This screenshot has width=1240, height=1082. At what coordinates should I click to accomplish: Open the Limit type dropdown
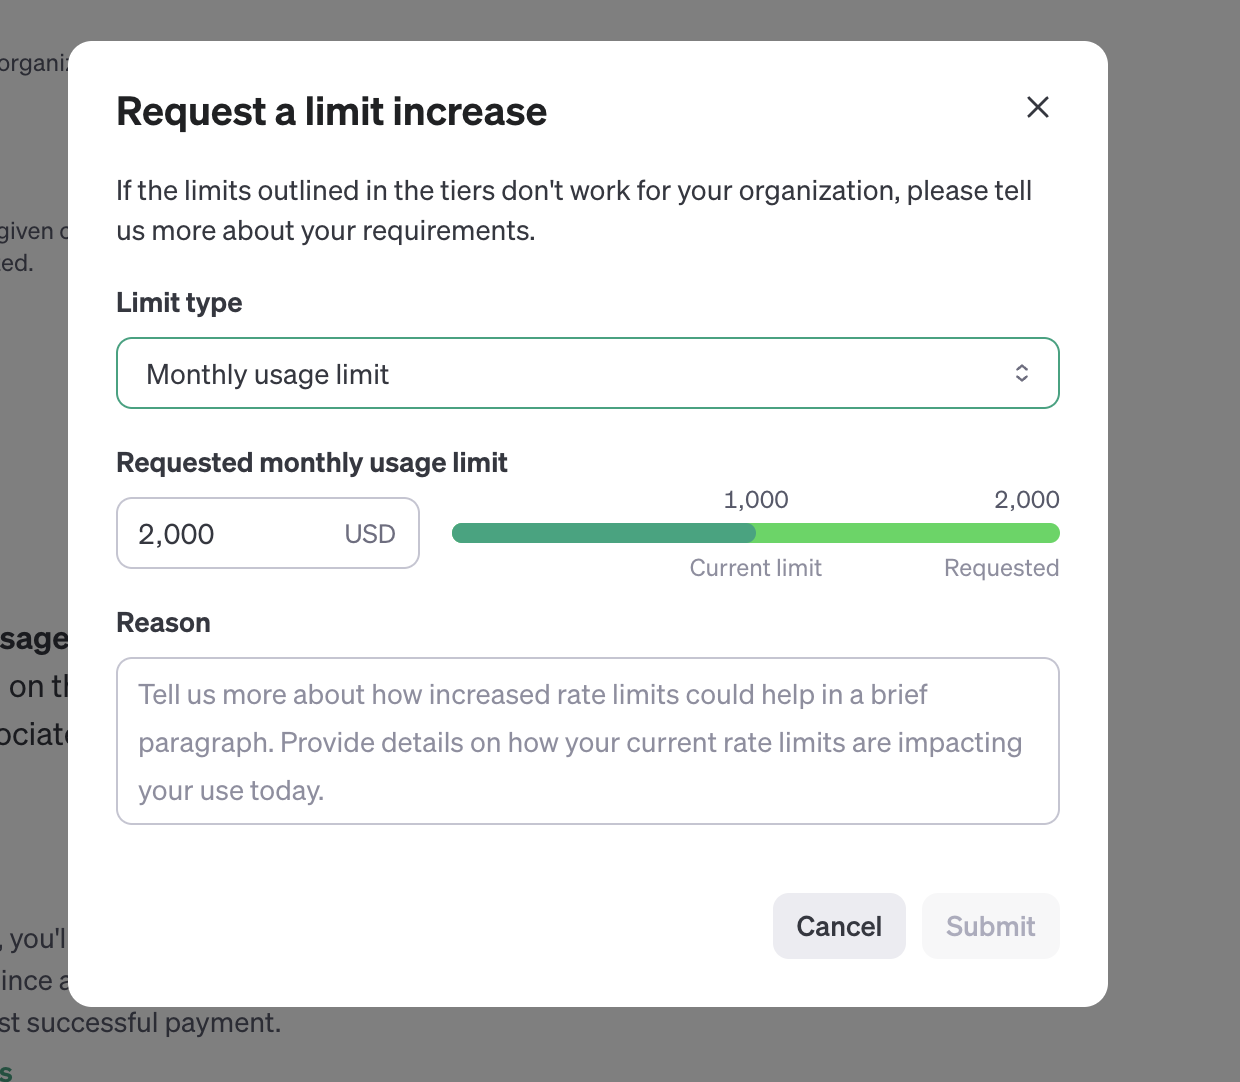tap(587, 373)
